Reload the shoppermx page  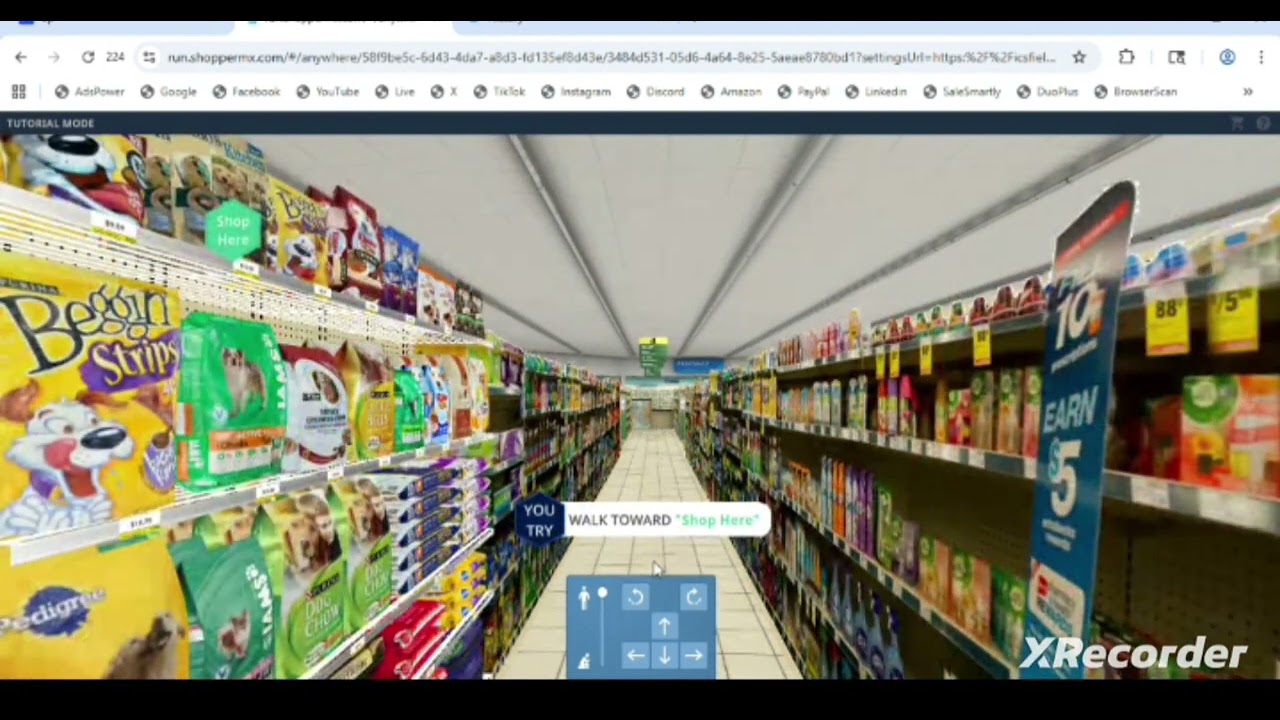pos(88,58)
